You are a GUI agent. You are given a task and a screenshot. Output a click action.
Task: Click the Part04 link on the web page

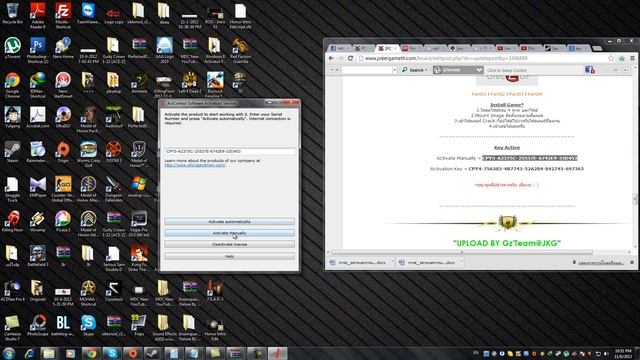pos(535,94)
